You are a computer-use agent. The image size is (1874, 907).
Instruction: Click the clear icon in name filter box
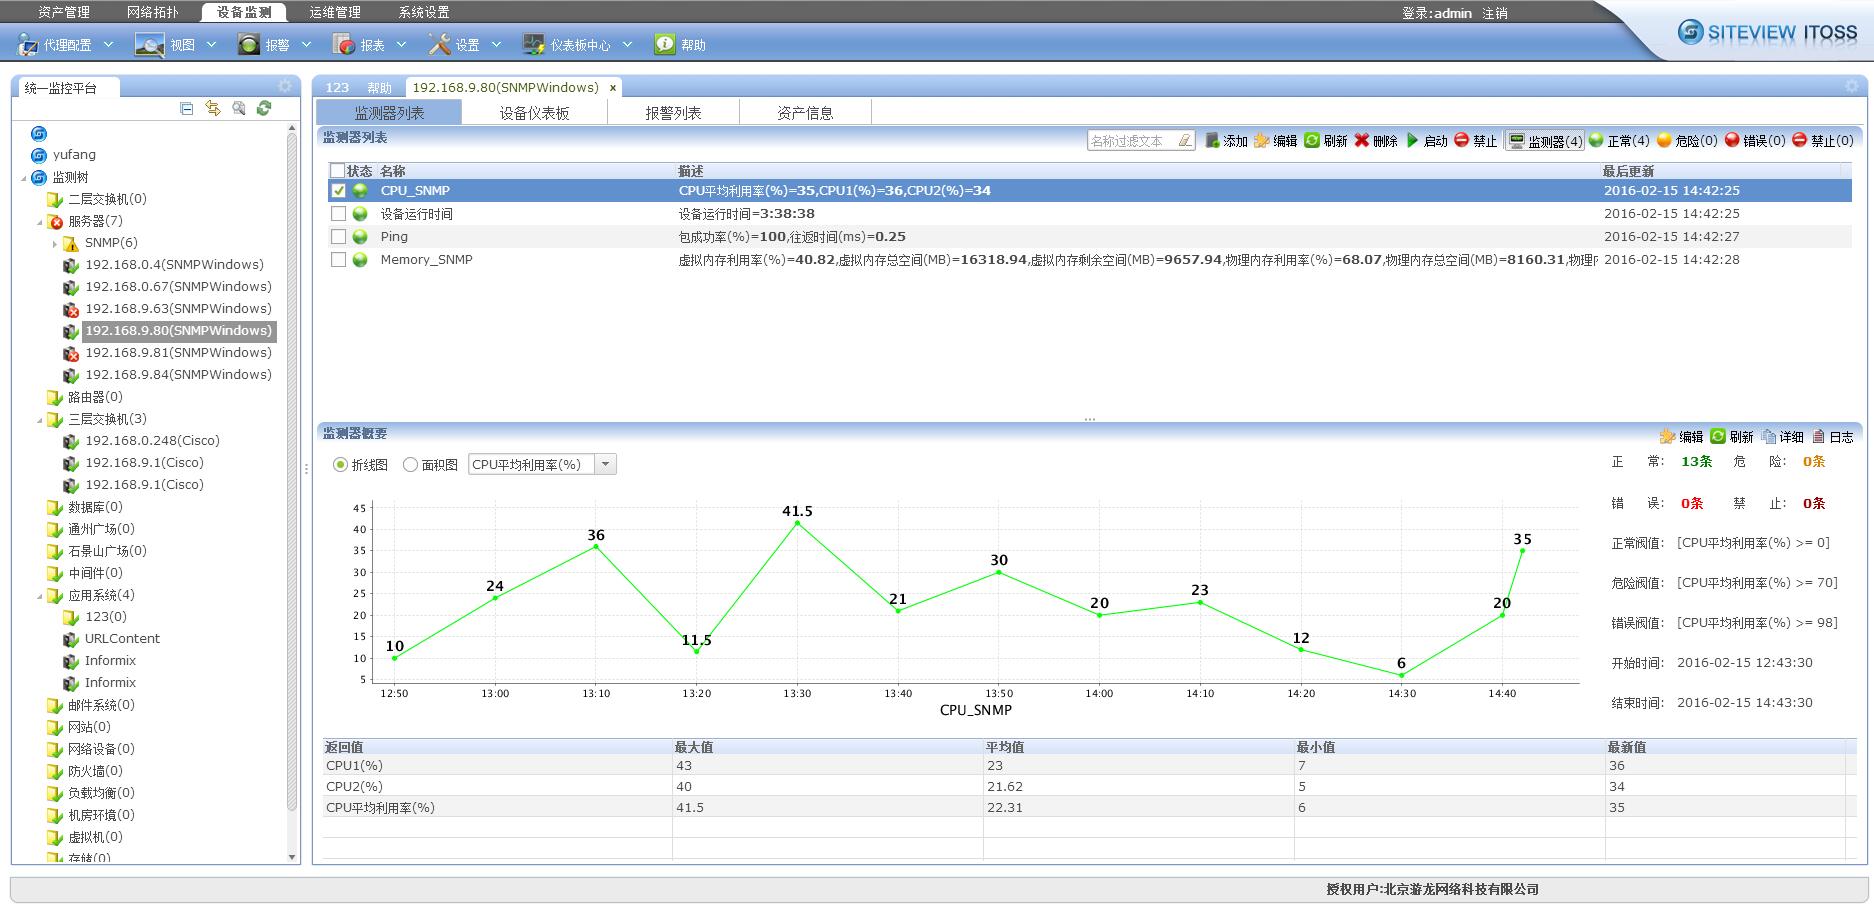click(x=1185, y=141)
